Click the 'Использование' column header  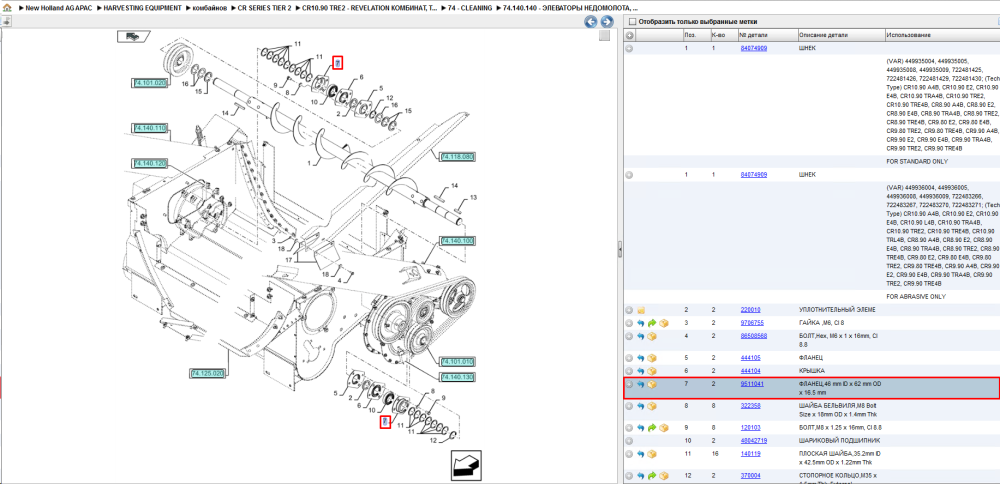pos(942,34)
